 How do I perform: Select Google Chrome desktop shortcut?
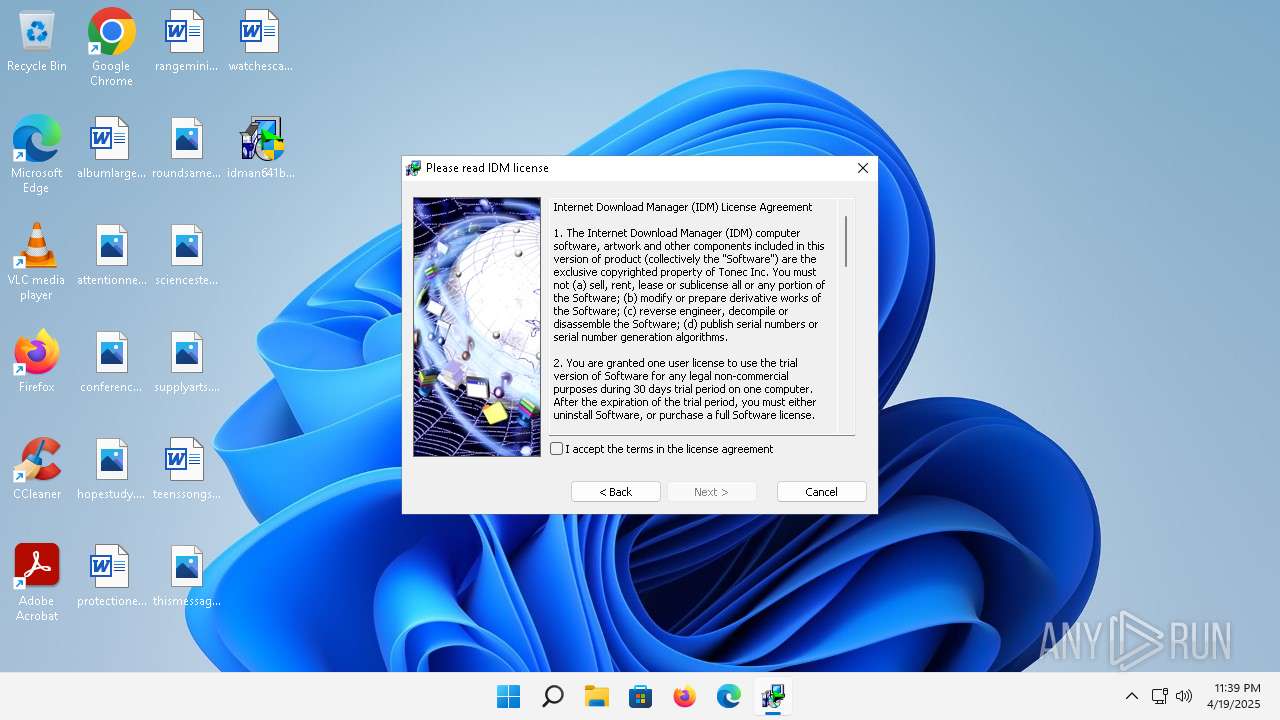tap(111, 47)
